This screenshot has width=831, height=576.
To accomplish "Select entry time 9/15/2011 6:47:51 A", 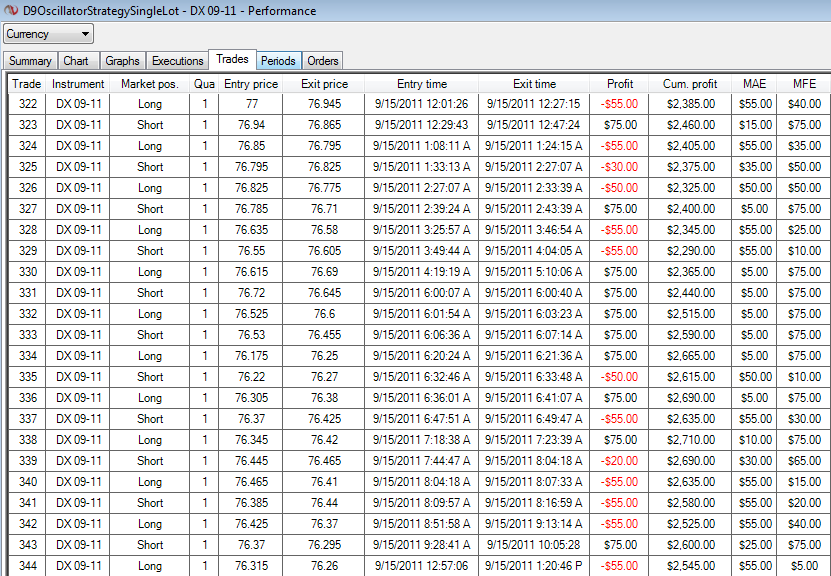I will click(422, 419).
